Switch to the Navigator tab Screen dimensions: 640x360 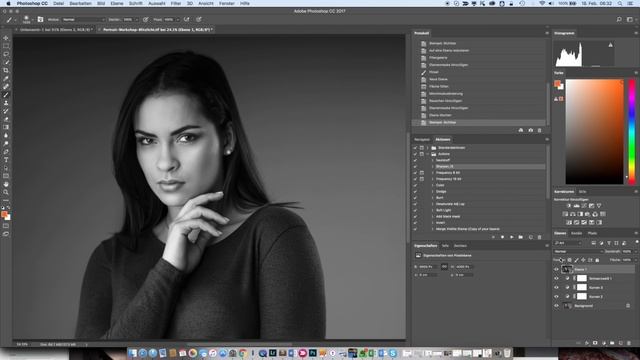[x=422, y=140]
